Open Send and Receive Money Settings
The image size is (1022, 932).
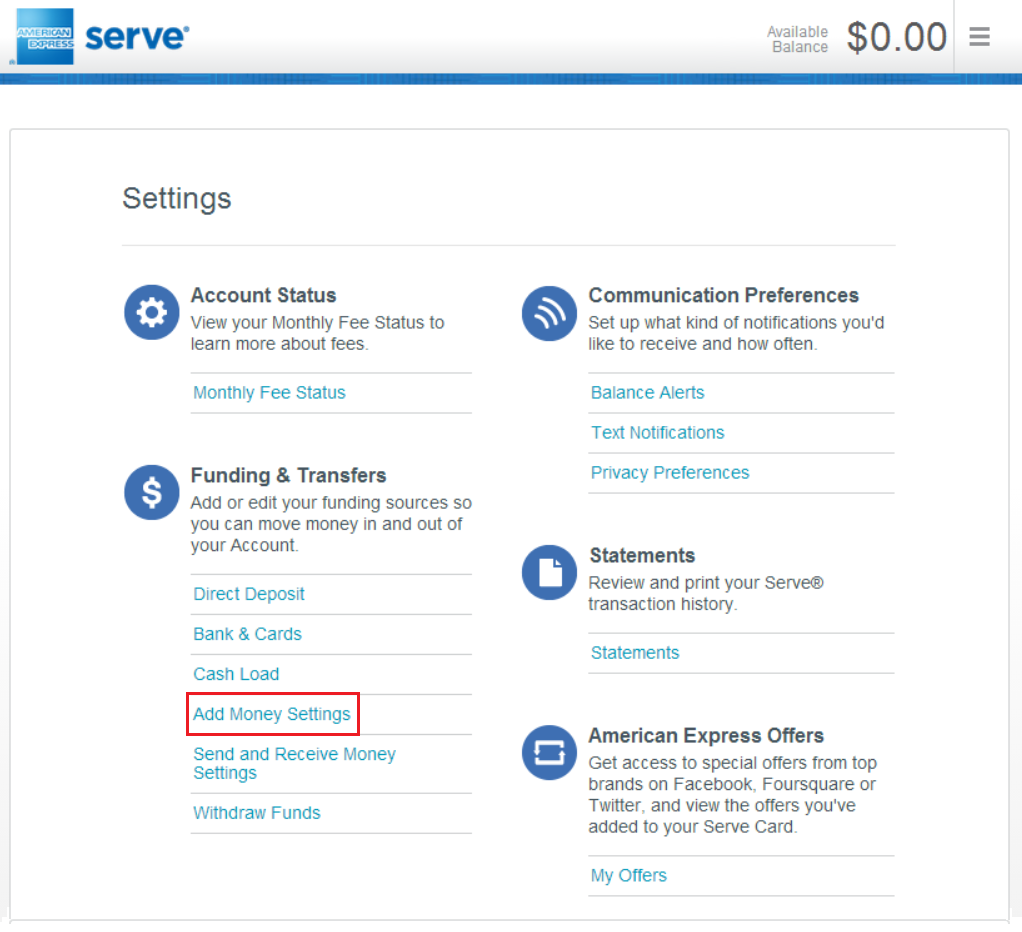294,763
